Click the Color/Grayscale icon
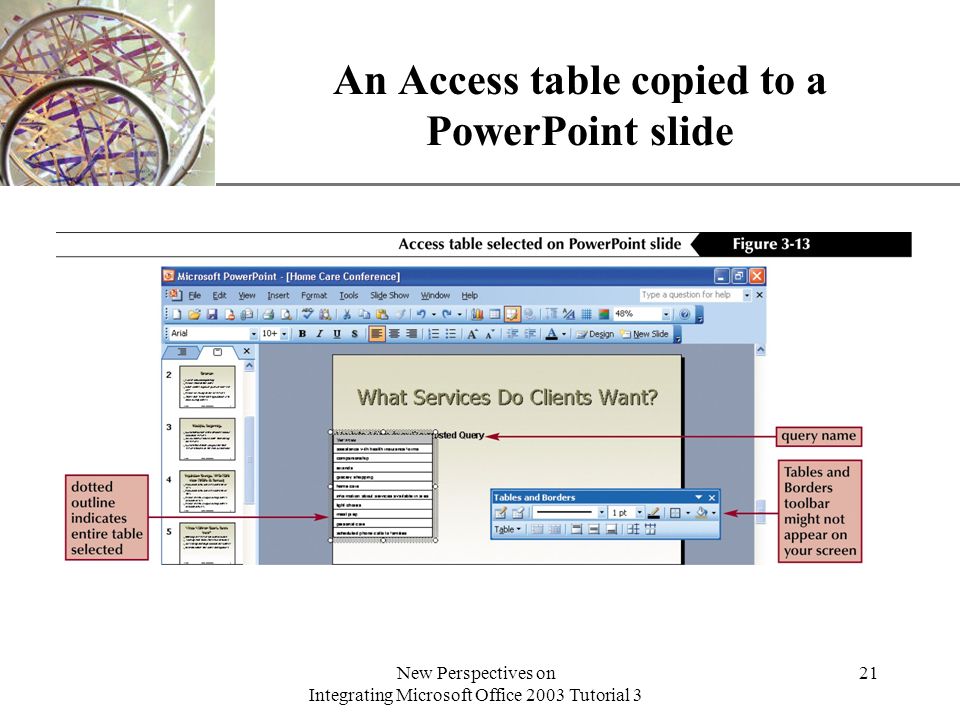960x720 pixels. tap(604, 315)
